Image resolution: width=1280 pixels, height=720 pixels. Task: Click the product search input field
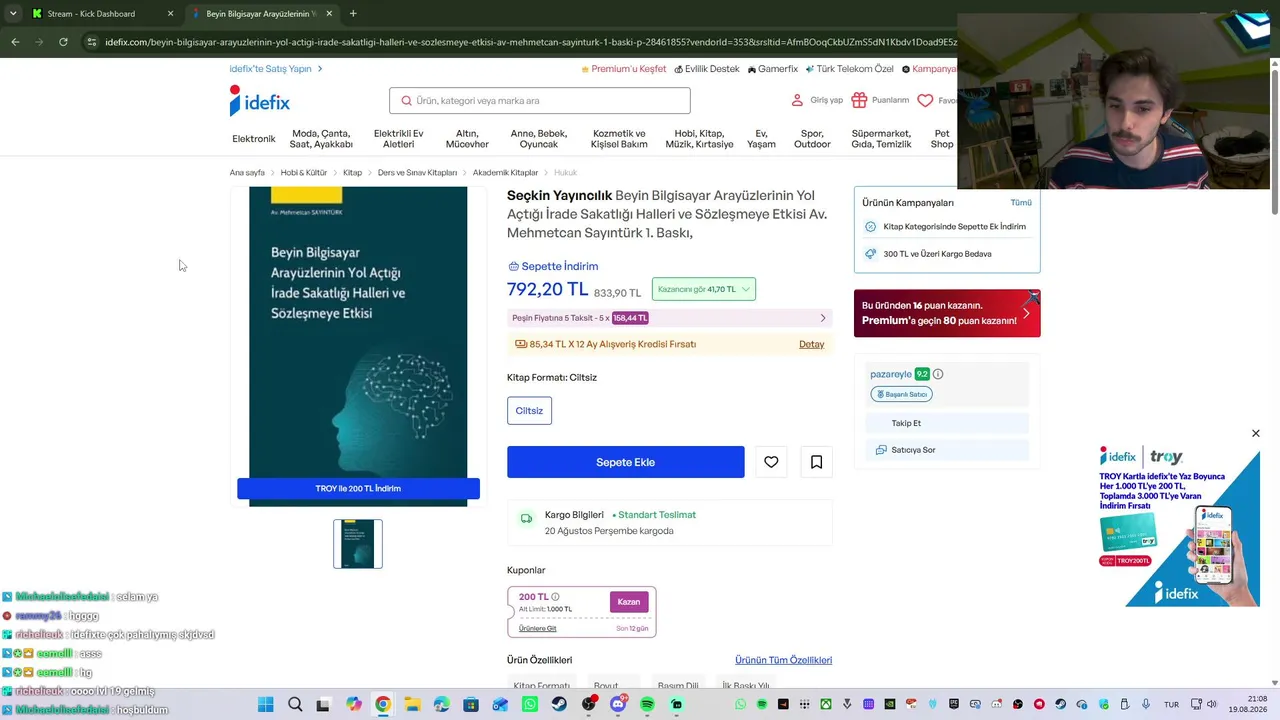[540, 101]
